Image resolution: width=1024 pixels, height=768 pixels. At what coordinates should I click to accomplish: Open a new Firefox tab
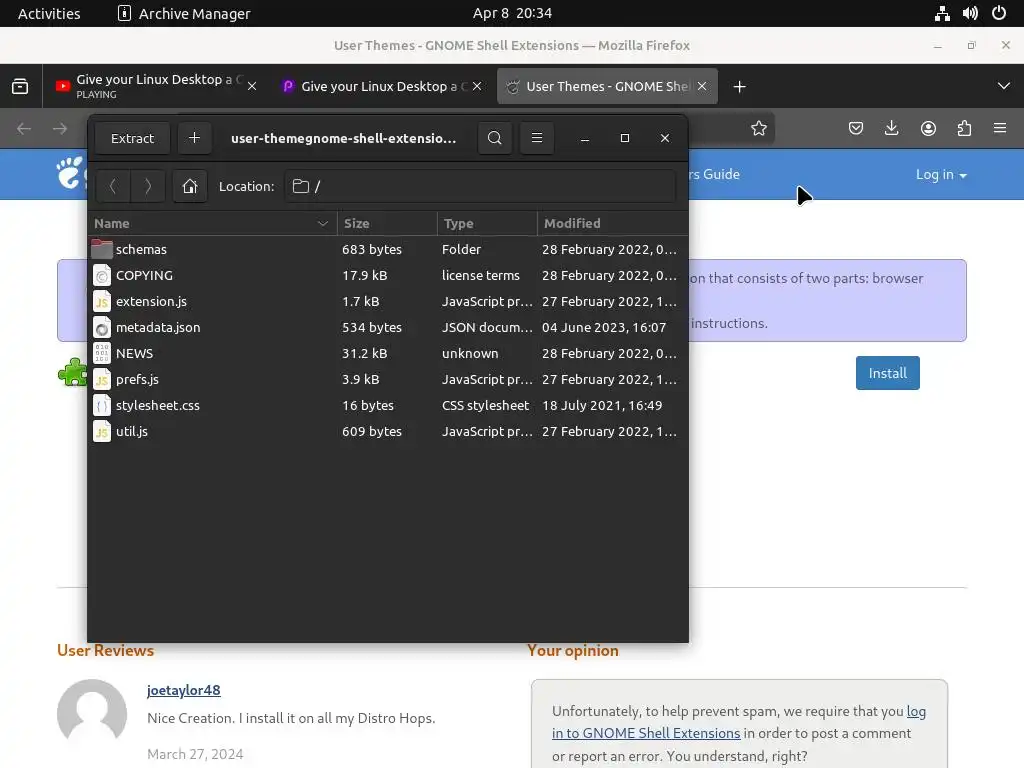click(x=739, y=86)
